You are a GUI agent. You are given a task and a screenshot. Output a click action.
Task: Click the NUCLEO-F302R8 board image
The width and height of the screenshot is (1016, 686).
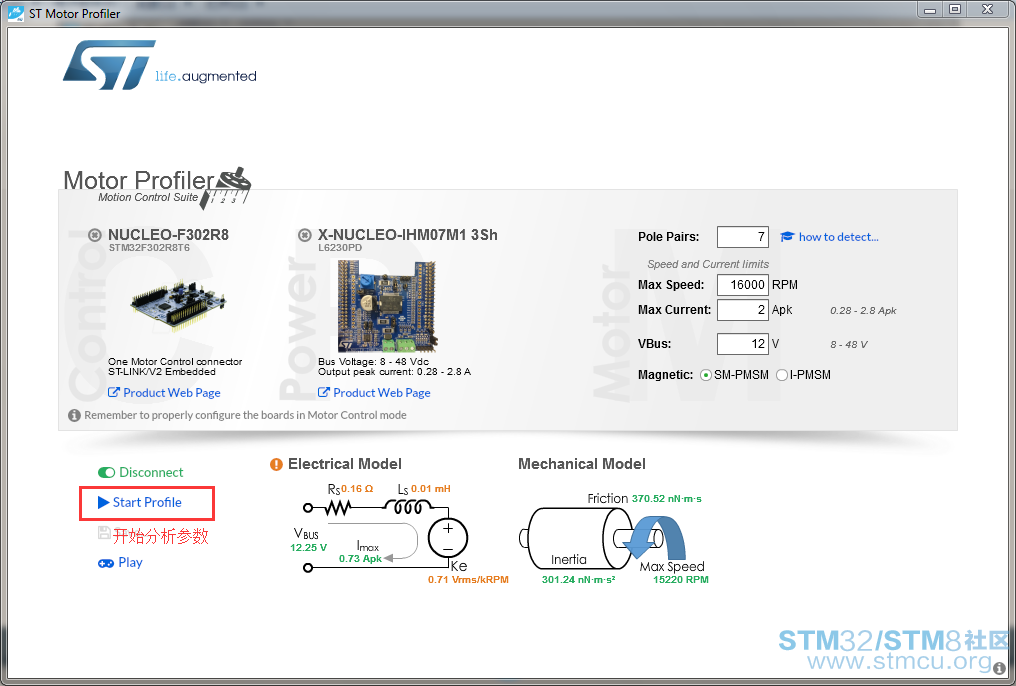click(178, 304)
